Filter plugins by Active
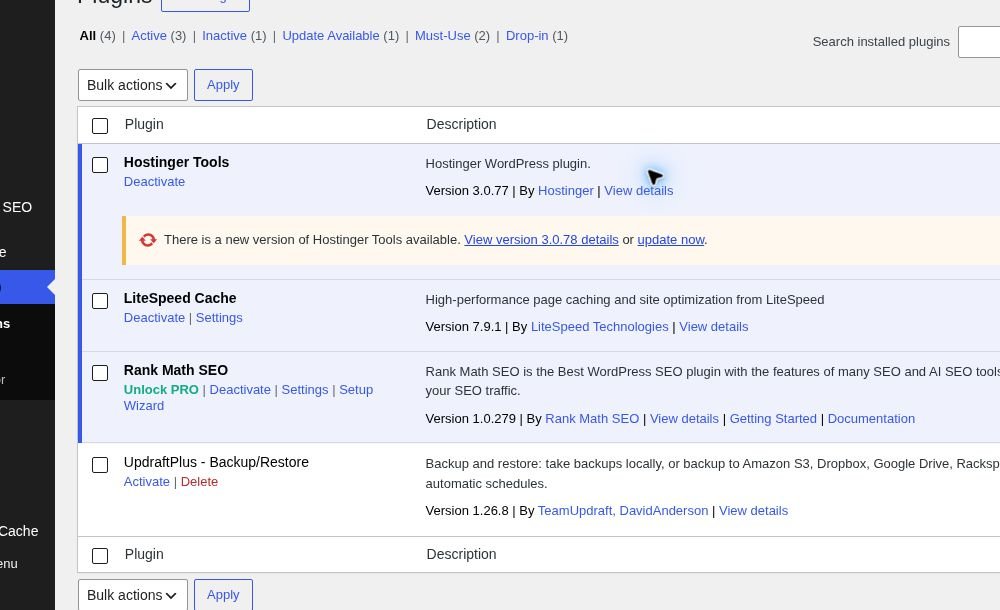Viewport: 1000px width, 610px height. click(149, 36)
